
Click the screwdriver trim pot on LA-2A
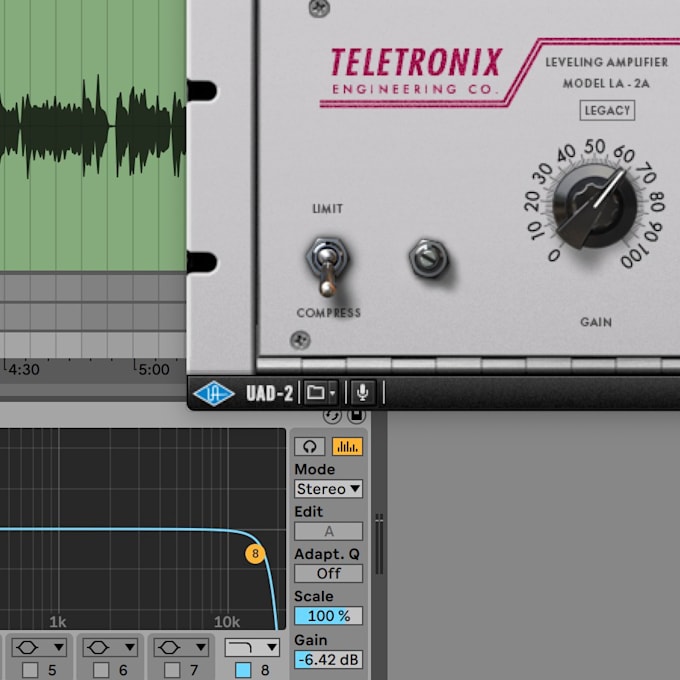coord(428,258)
